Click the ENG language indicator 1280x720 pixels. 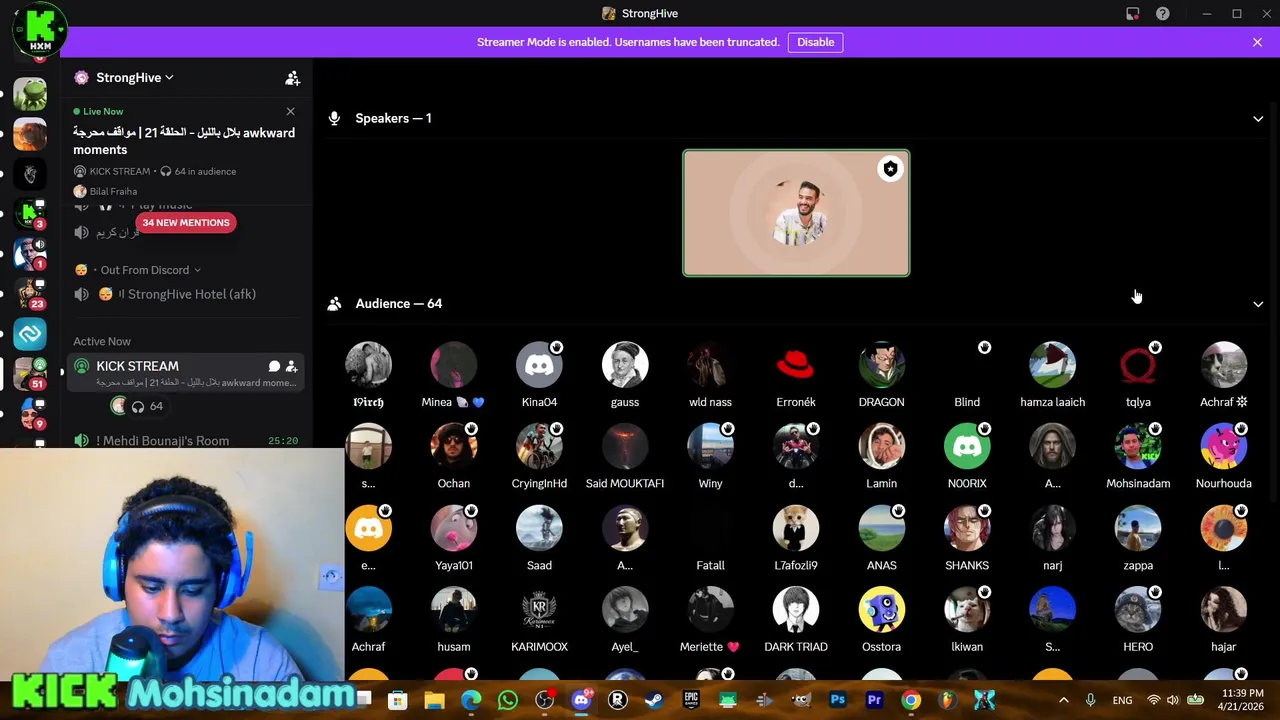point(1122,701)
